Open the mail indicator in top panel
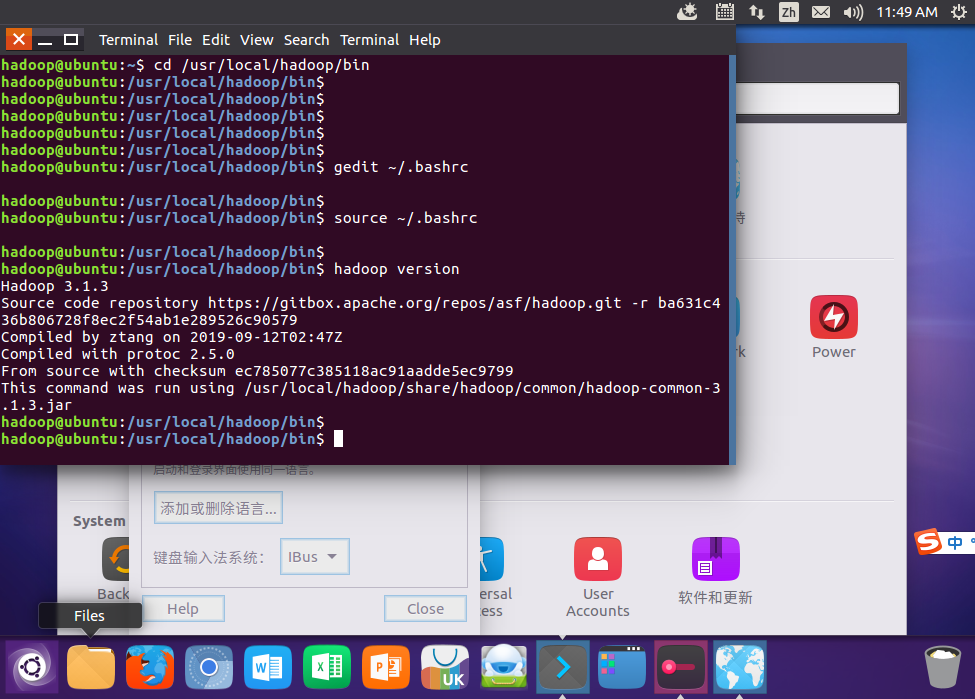The image size is (975, 699). (821, 12)
